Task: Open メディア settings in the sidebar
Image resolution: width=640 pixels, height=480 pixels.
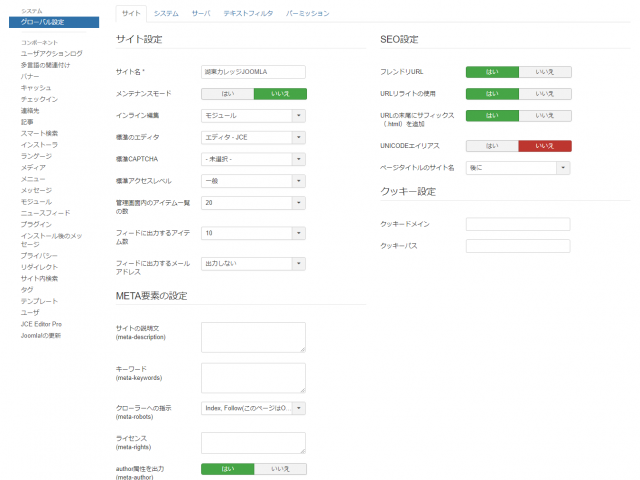Action: pos(33,168)
